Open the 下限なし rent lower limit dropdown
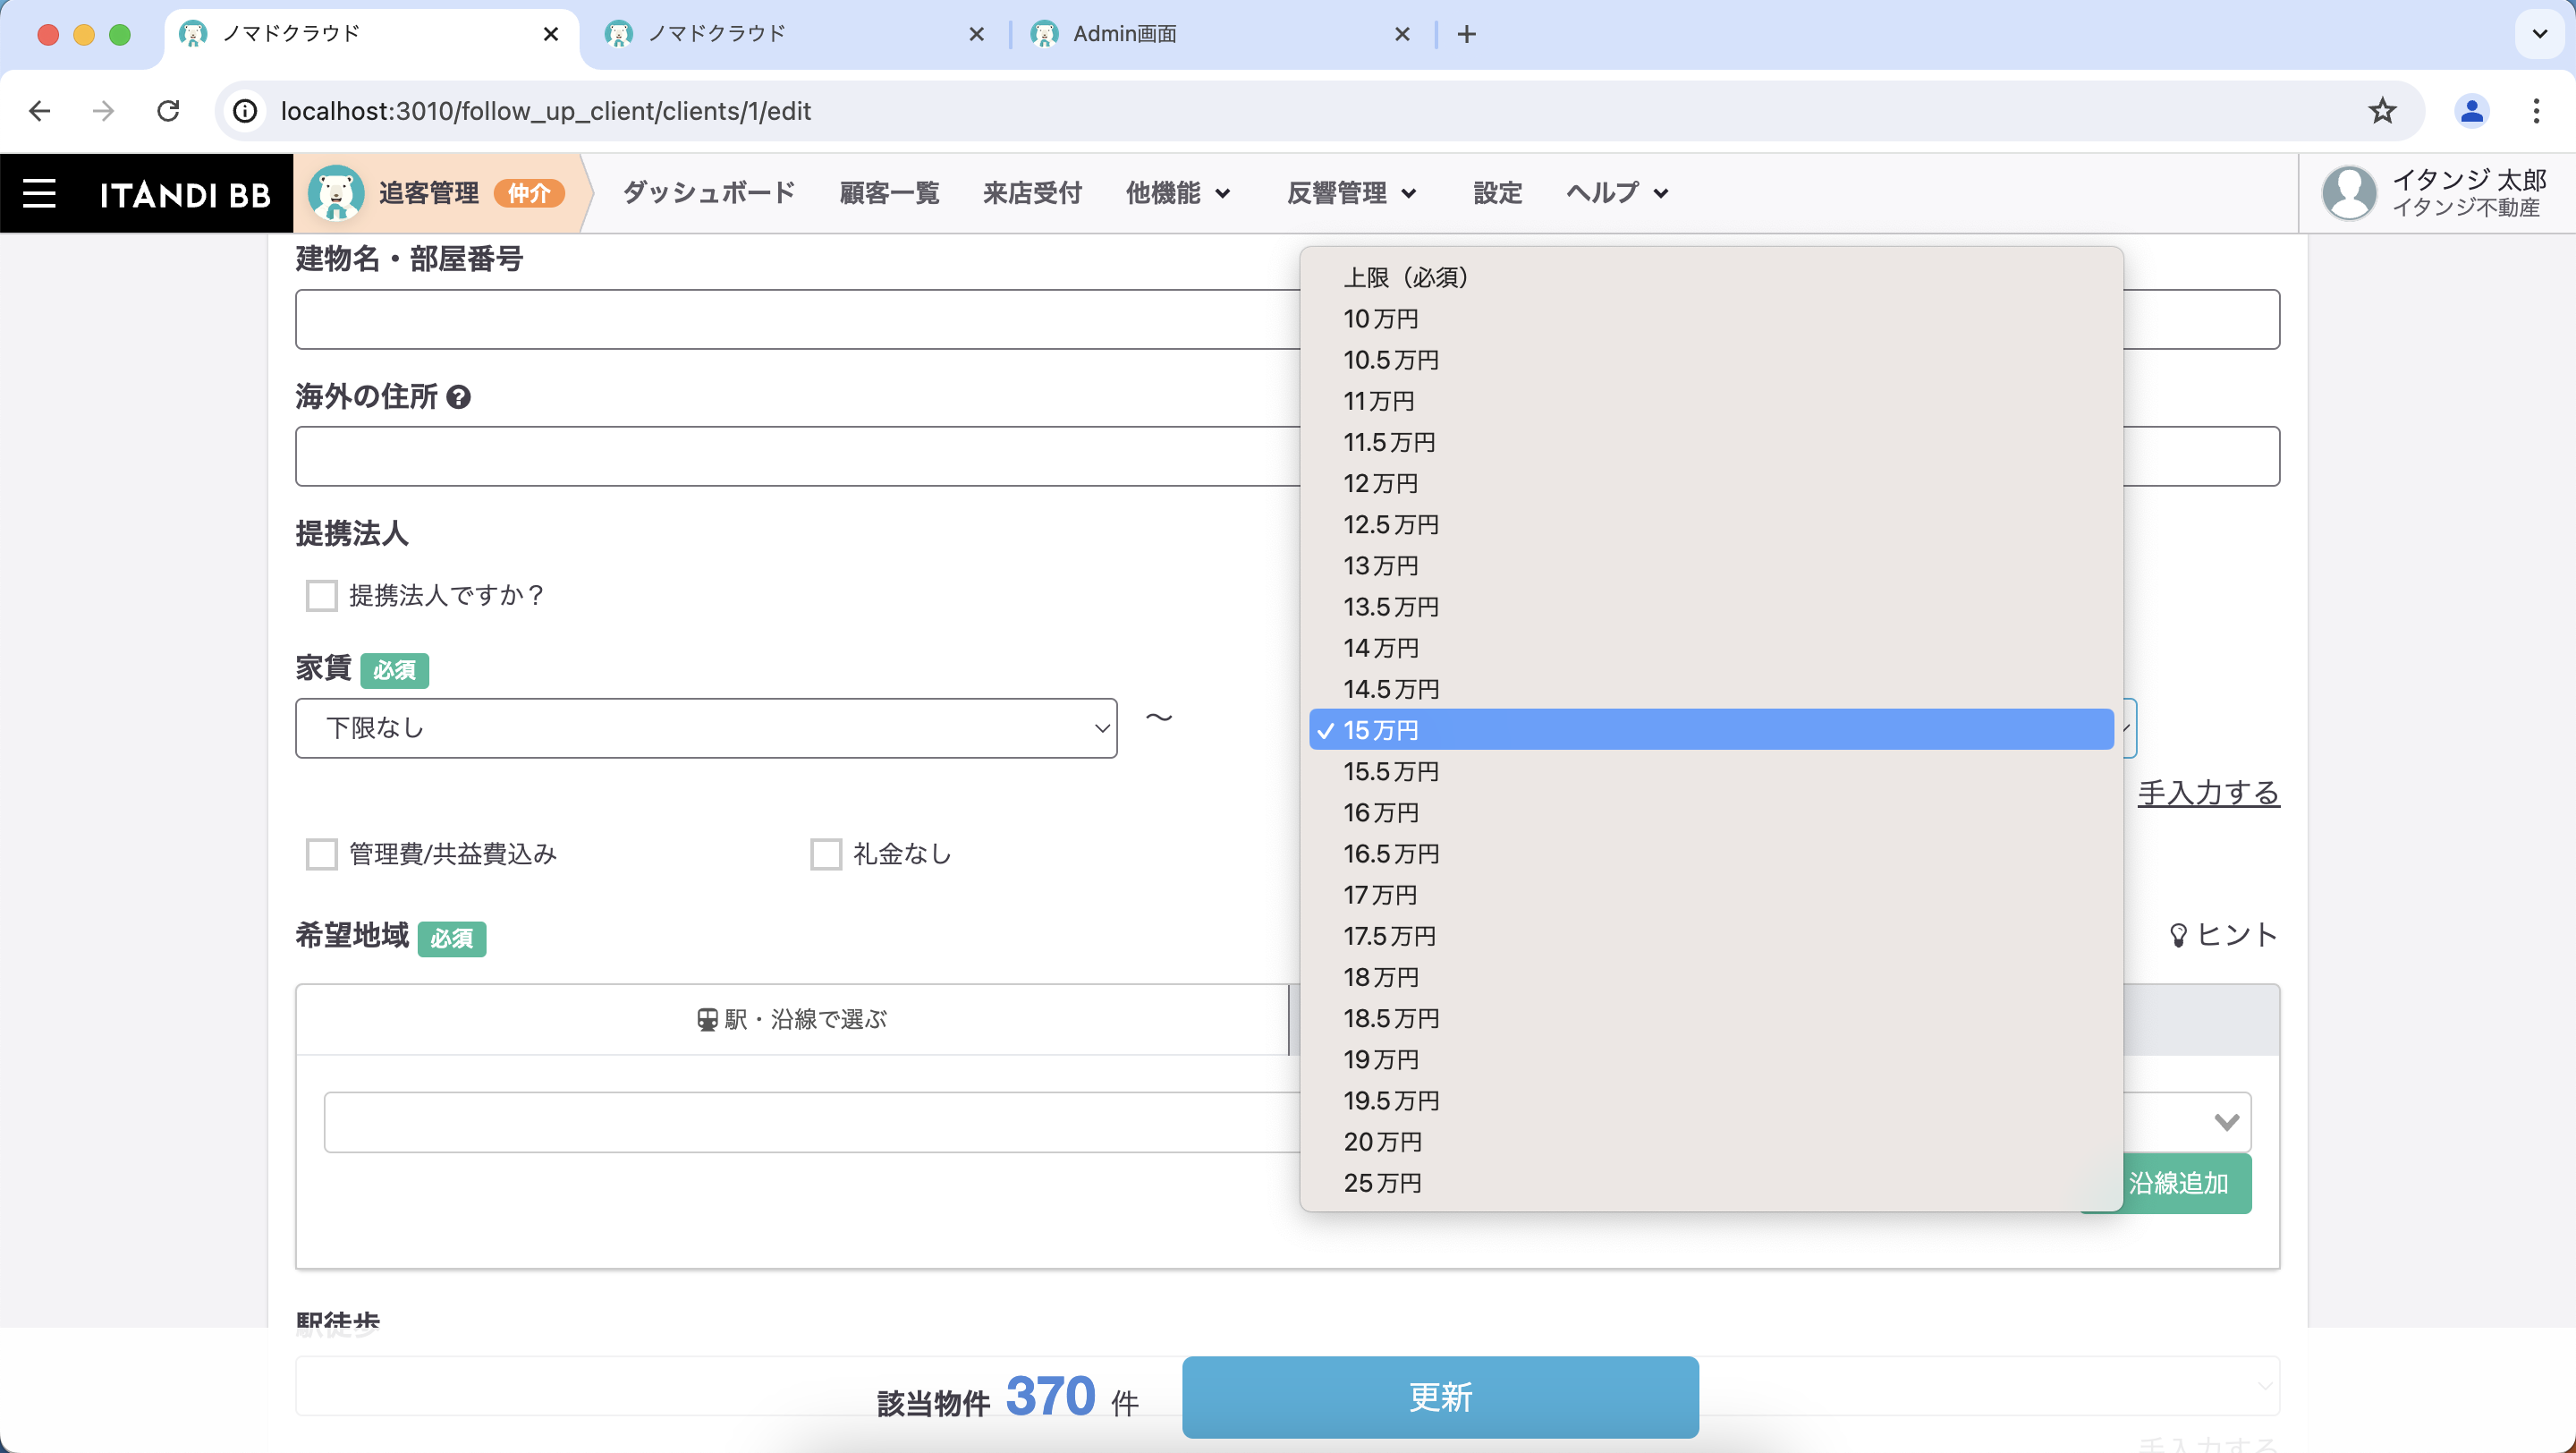The height and width of the screenshot is (1453, 2576). (706, 728)
